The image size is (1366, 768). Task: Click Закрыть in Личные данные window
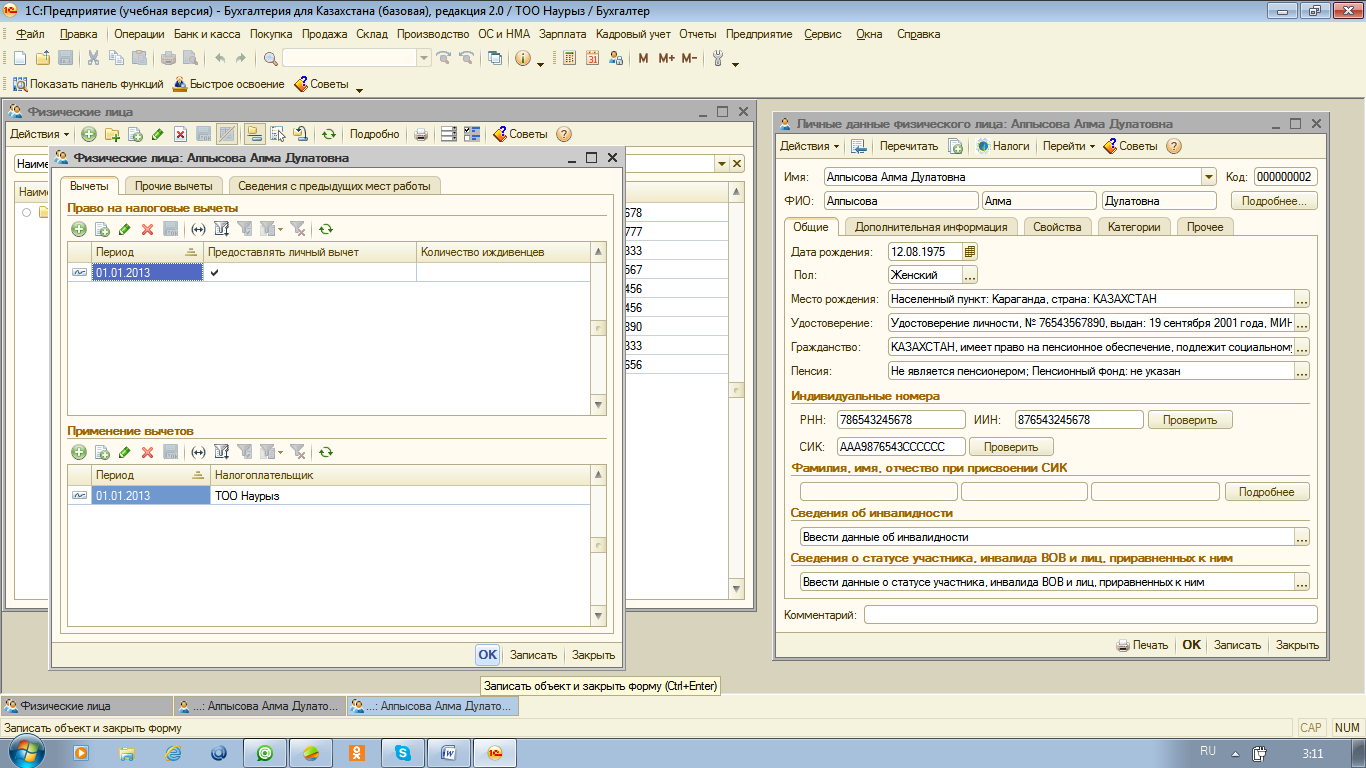click(x=1297, y=645)
